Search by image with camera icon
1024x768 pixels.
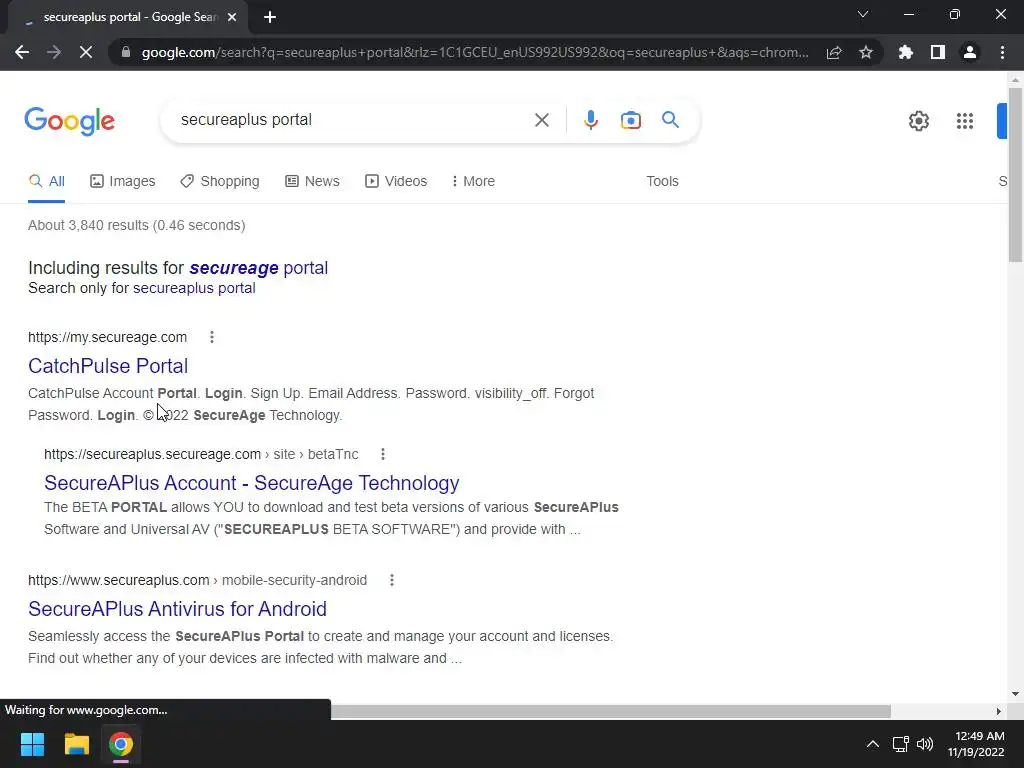click(631, 120)
